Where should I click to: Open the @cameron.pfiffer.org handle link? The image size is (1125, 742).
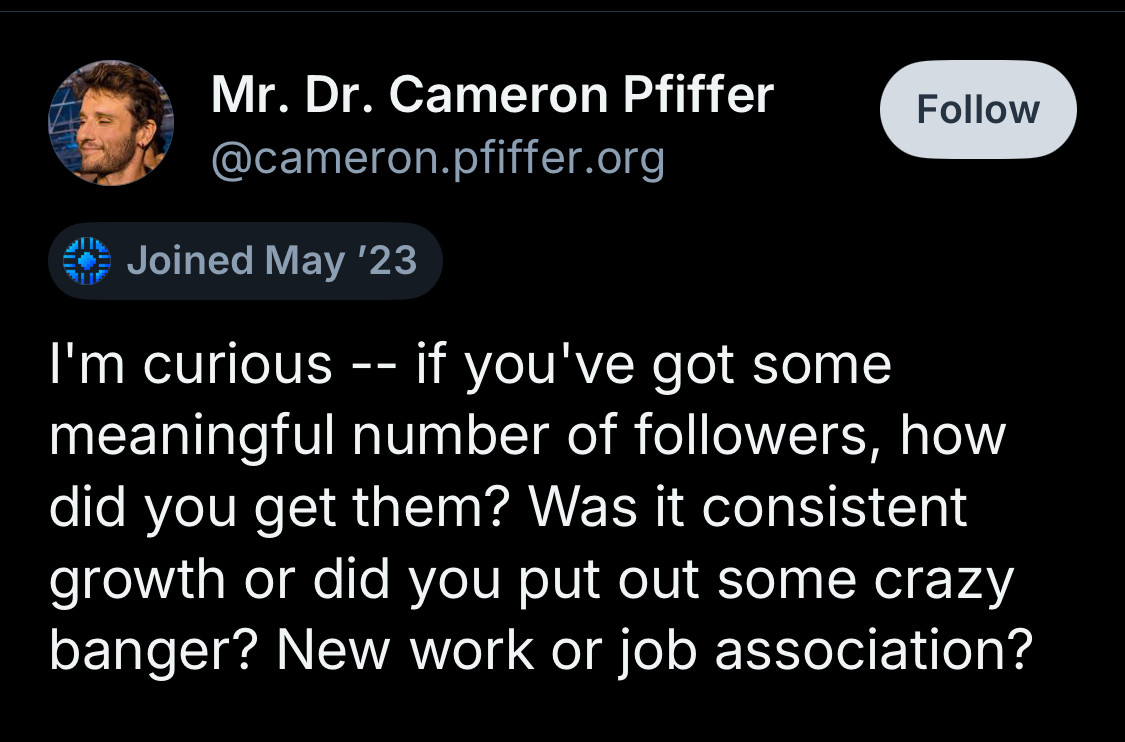click(x=438, y=159)
